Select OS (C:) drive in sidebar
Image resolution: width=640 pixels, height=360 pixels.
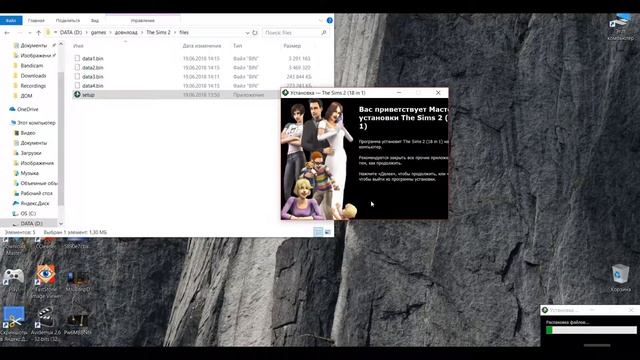click(28, 213)
